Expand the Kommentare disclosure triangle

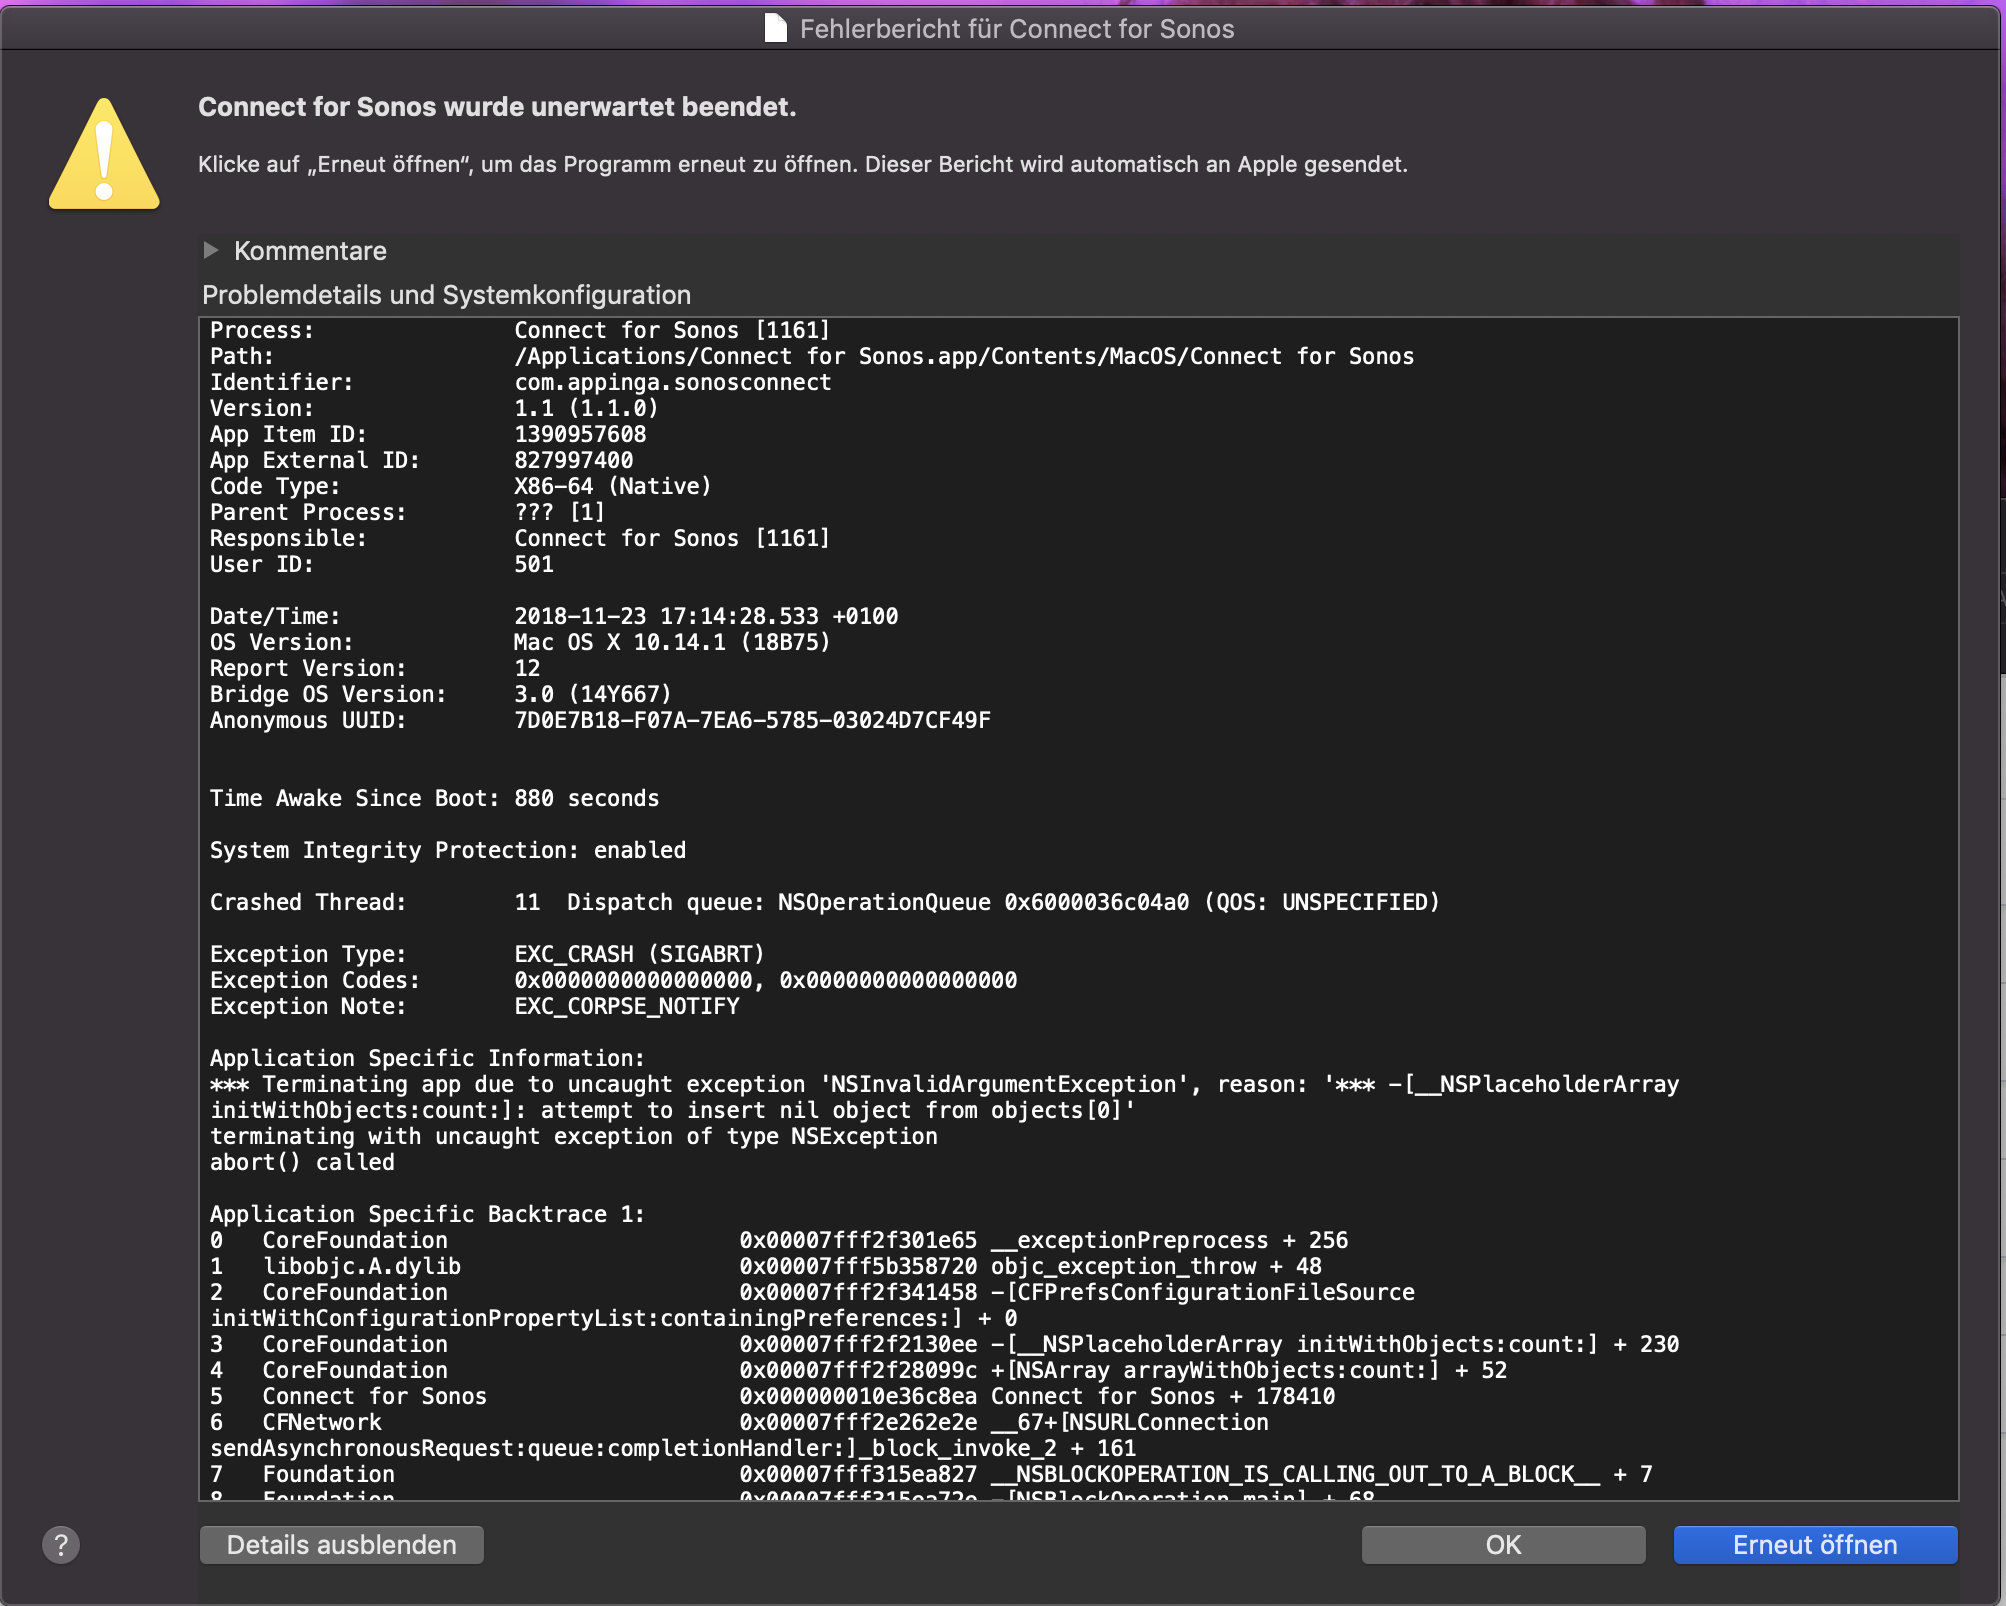click(x=210, y=250)
